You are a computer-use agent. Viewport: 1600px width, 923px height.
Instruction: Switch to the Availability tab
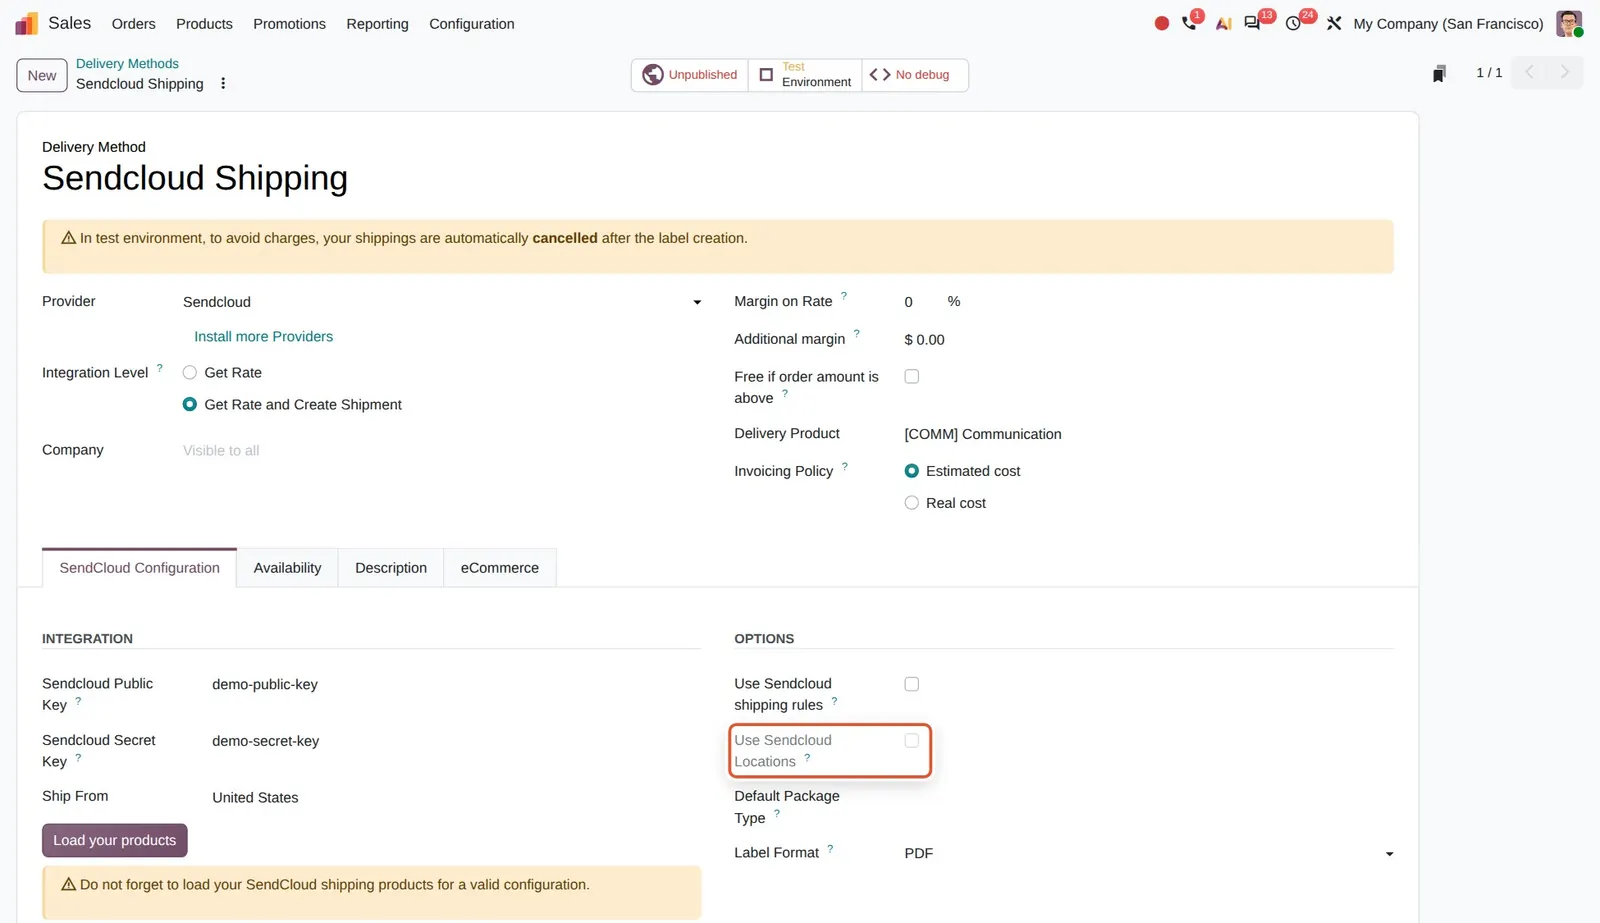(x=287, y=567)
